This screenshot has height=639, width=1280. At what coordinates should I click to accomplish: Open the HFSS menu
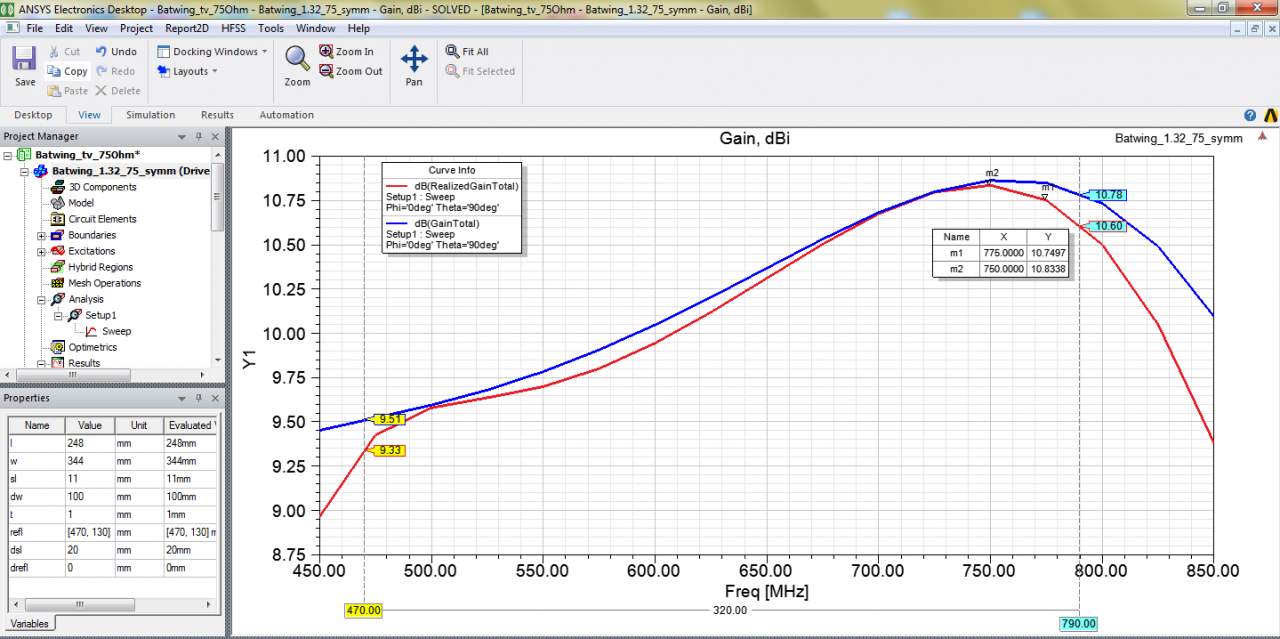(233, 28)
